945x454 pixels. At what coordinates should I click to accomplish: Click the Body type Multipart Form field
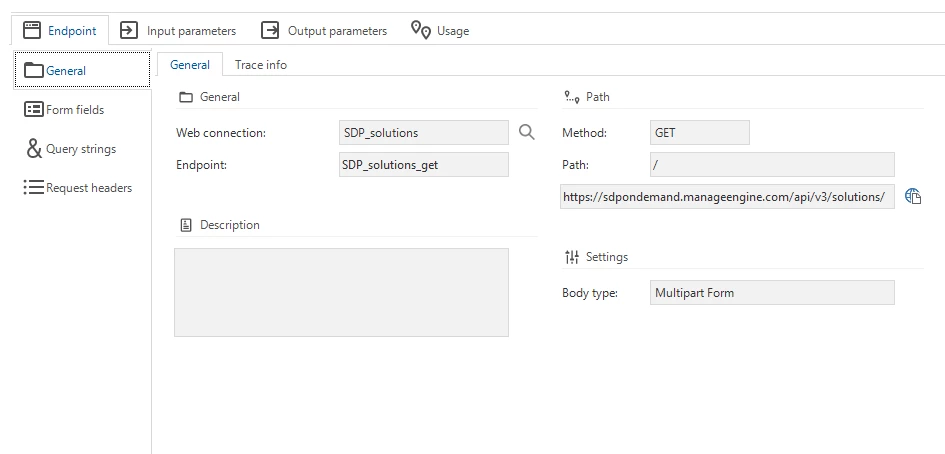[x=772, y=293]
